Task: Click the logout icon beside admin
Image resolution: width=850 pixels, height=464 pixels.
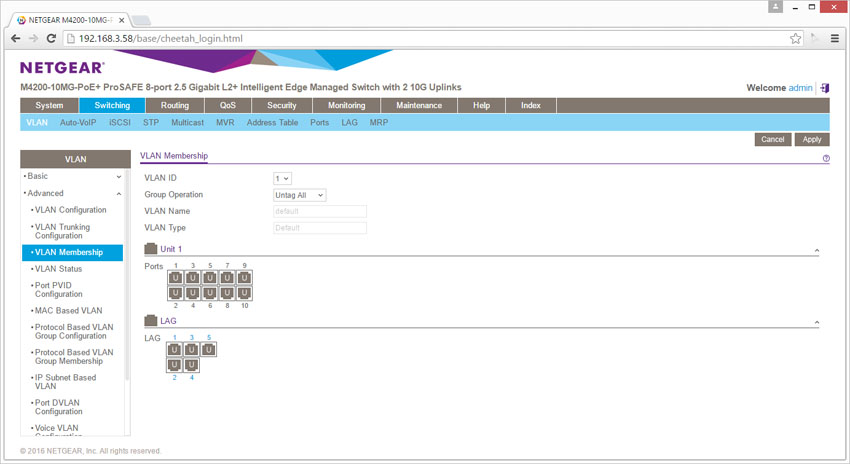Action: point(825,88)
